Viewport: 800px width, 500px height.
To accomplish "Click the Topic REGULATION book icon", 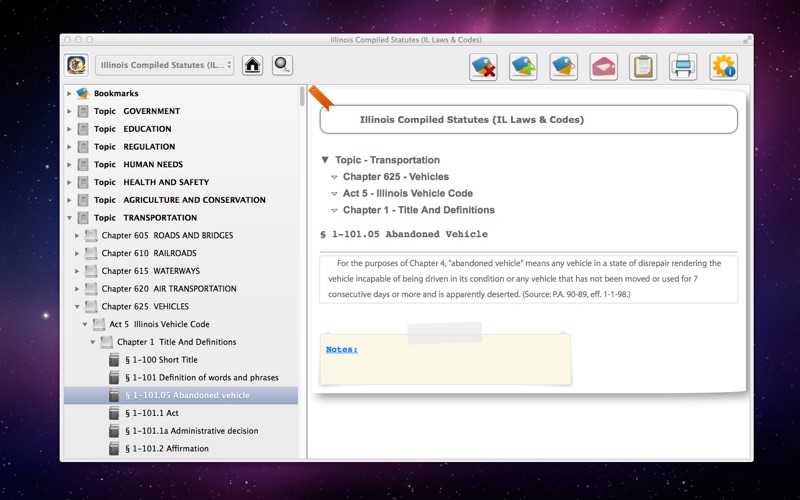I will point(83,147).
